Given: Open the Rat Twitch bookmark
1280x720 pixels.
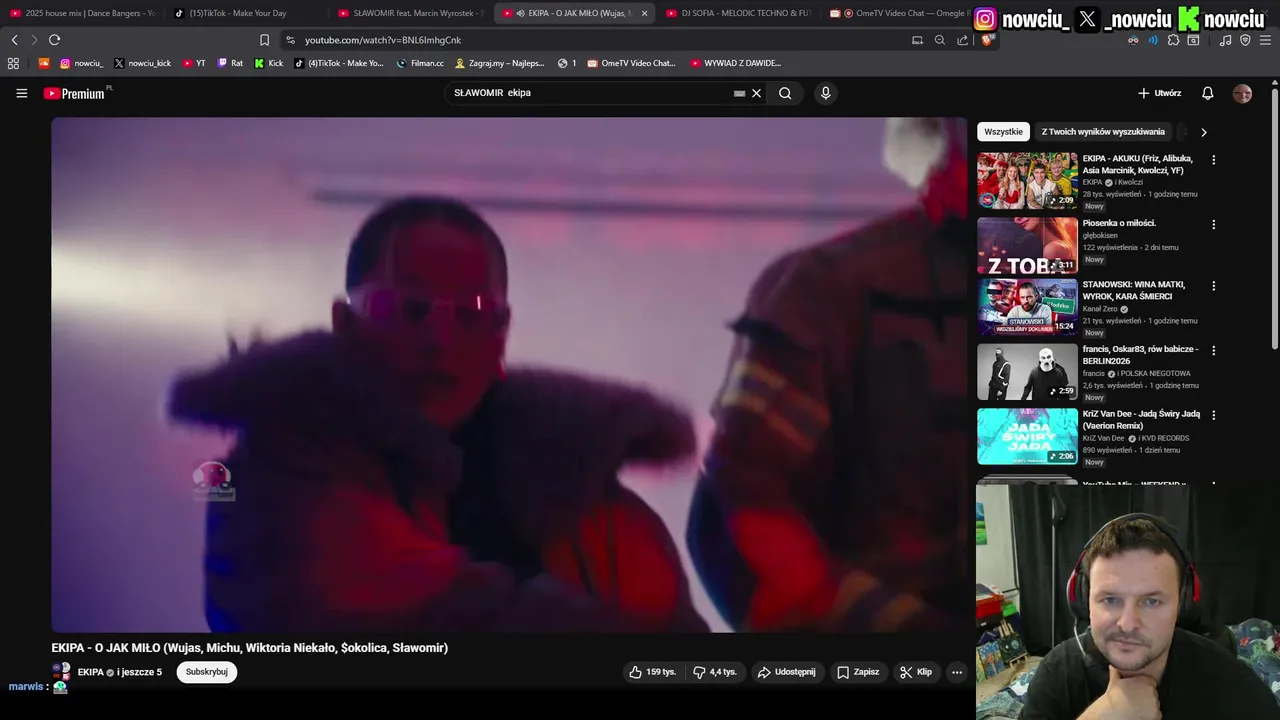Looking at the screenshot, I should click(x=230, y=63).
